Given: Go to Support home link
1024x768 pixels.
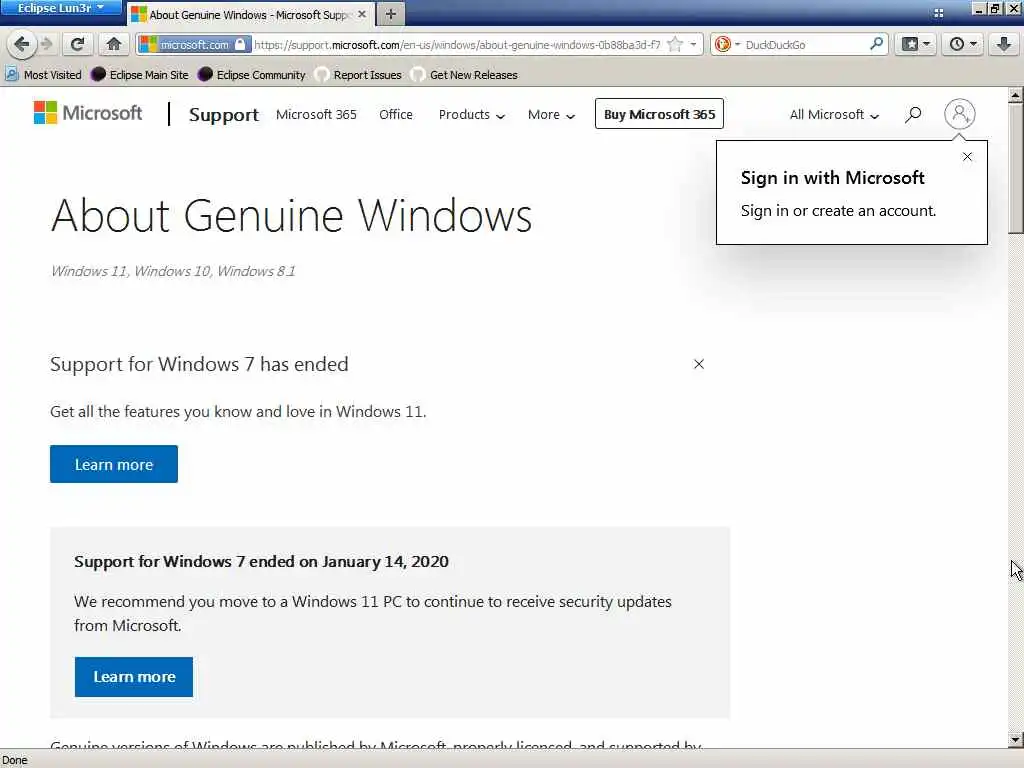Looking at the screenshot, I should click(223, 114).
